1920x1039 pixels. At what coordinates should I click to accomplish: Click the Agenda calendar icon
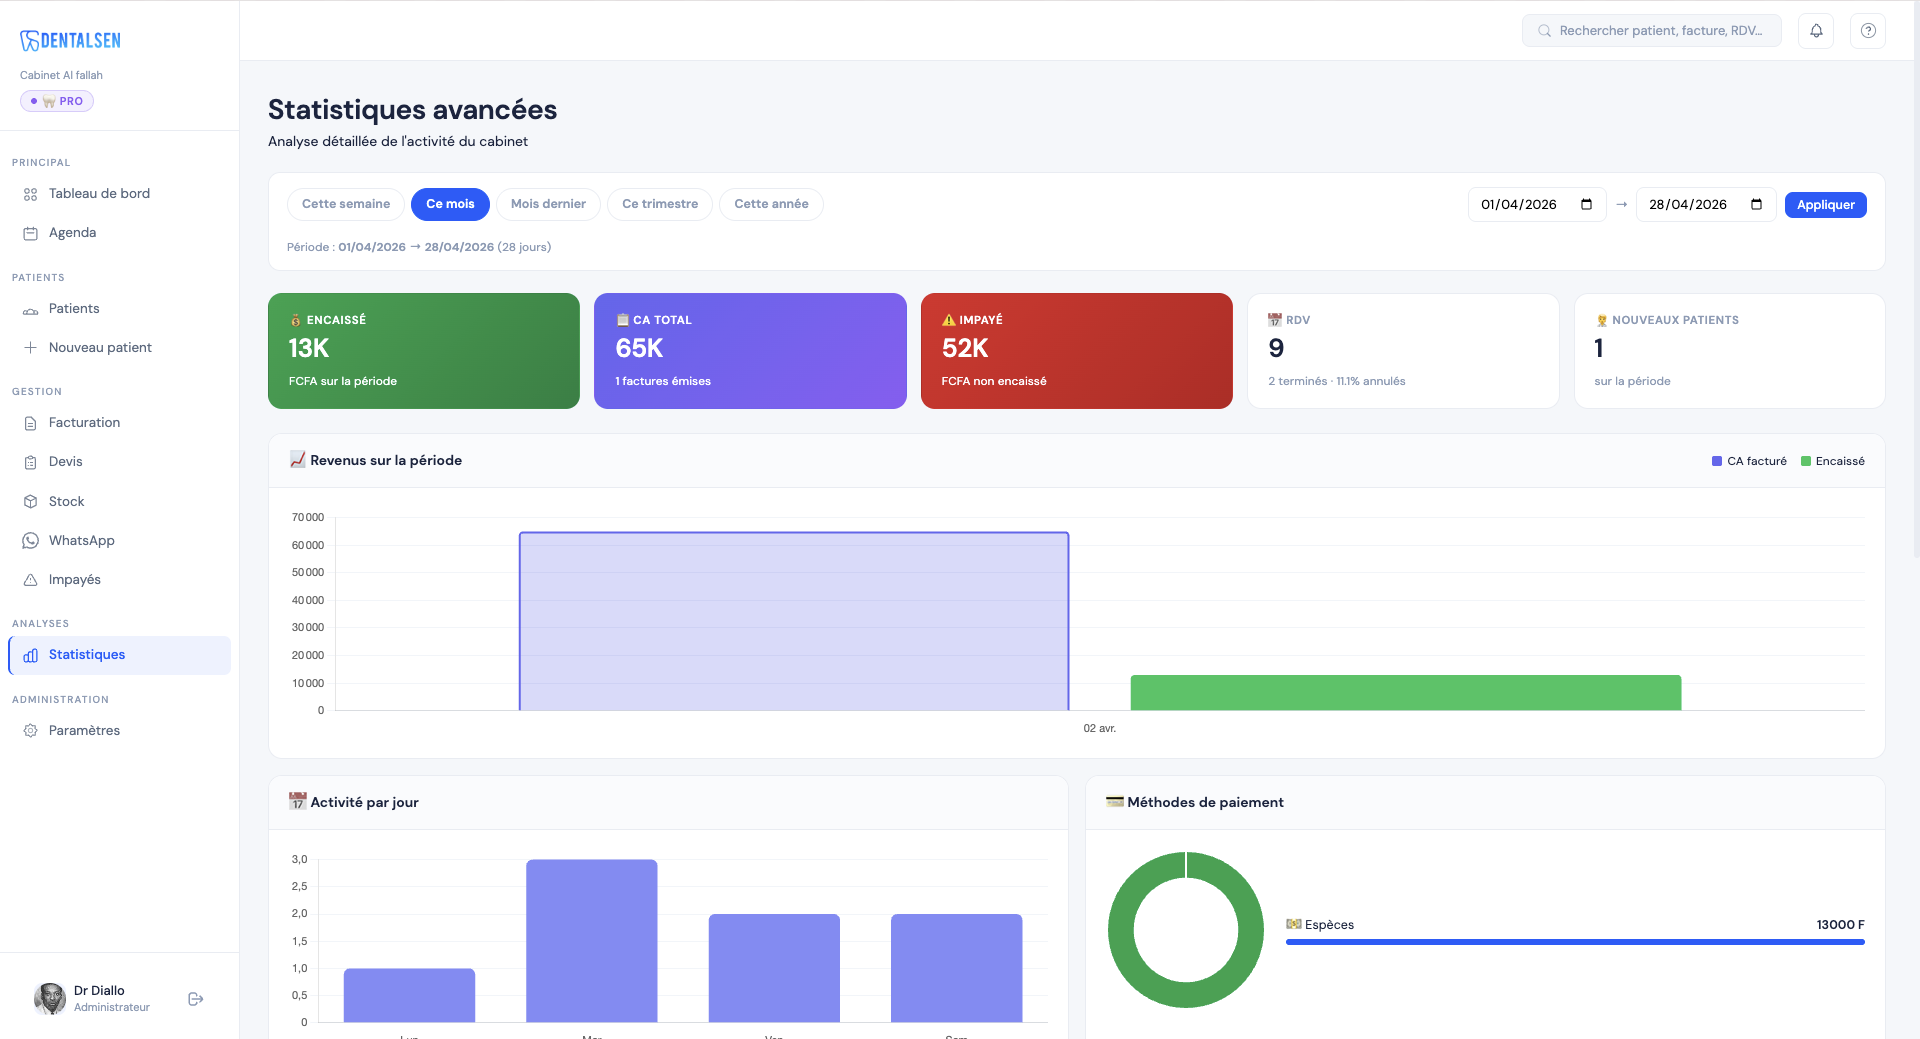click(30, 233)
